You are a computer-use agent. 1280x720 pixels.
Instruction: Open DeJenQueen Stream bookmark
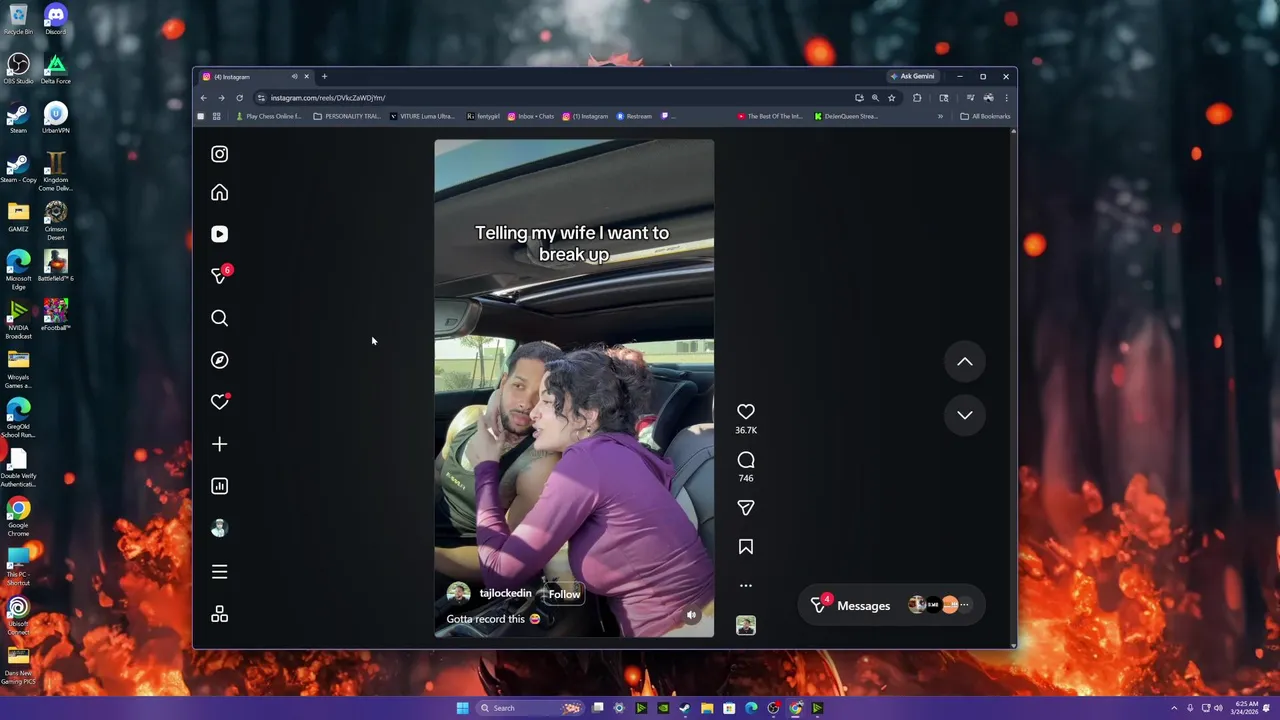pyautogui.click(x=846, y=116)
